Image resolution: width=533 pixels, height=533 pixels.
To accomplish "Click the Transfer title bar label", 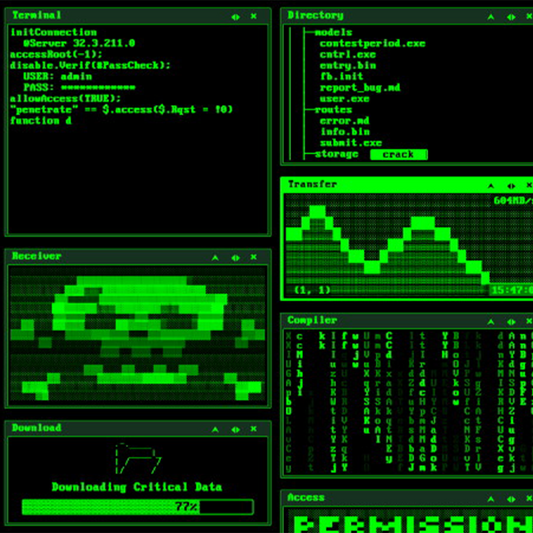I will tap(312, 184).
